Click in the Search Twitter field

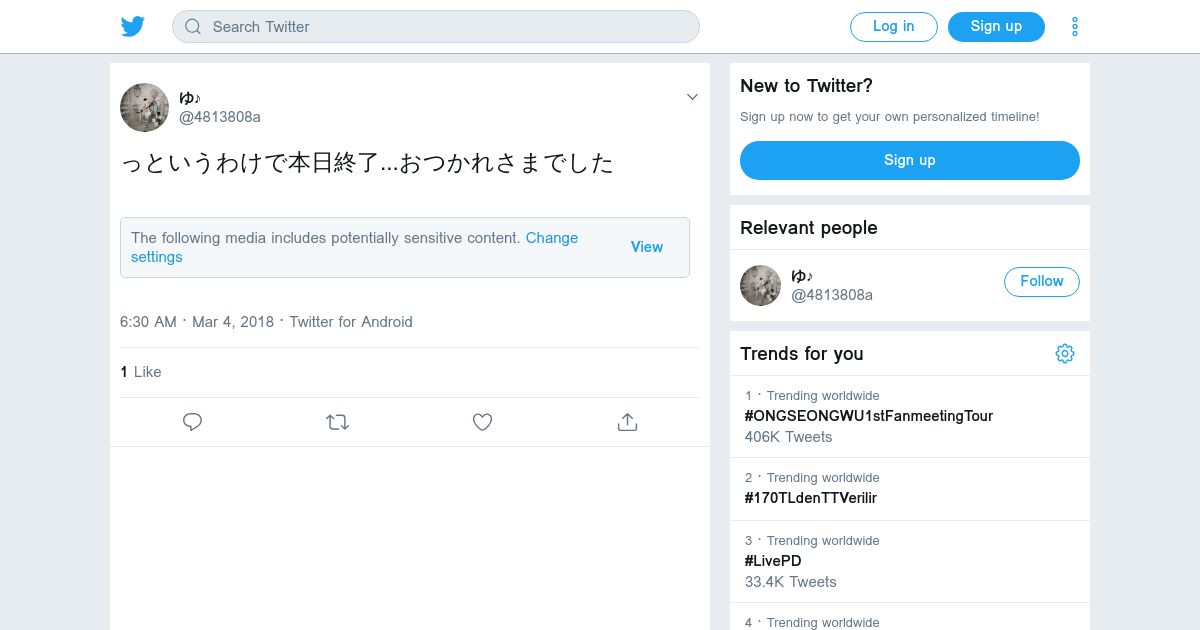(450, 27)
